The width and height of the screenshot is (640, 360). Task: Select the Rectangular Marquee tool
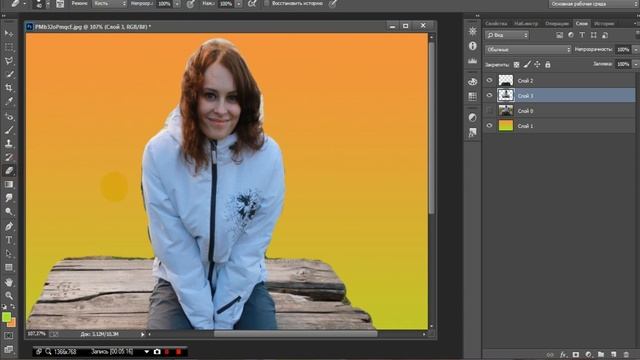click(9, 47)
